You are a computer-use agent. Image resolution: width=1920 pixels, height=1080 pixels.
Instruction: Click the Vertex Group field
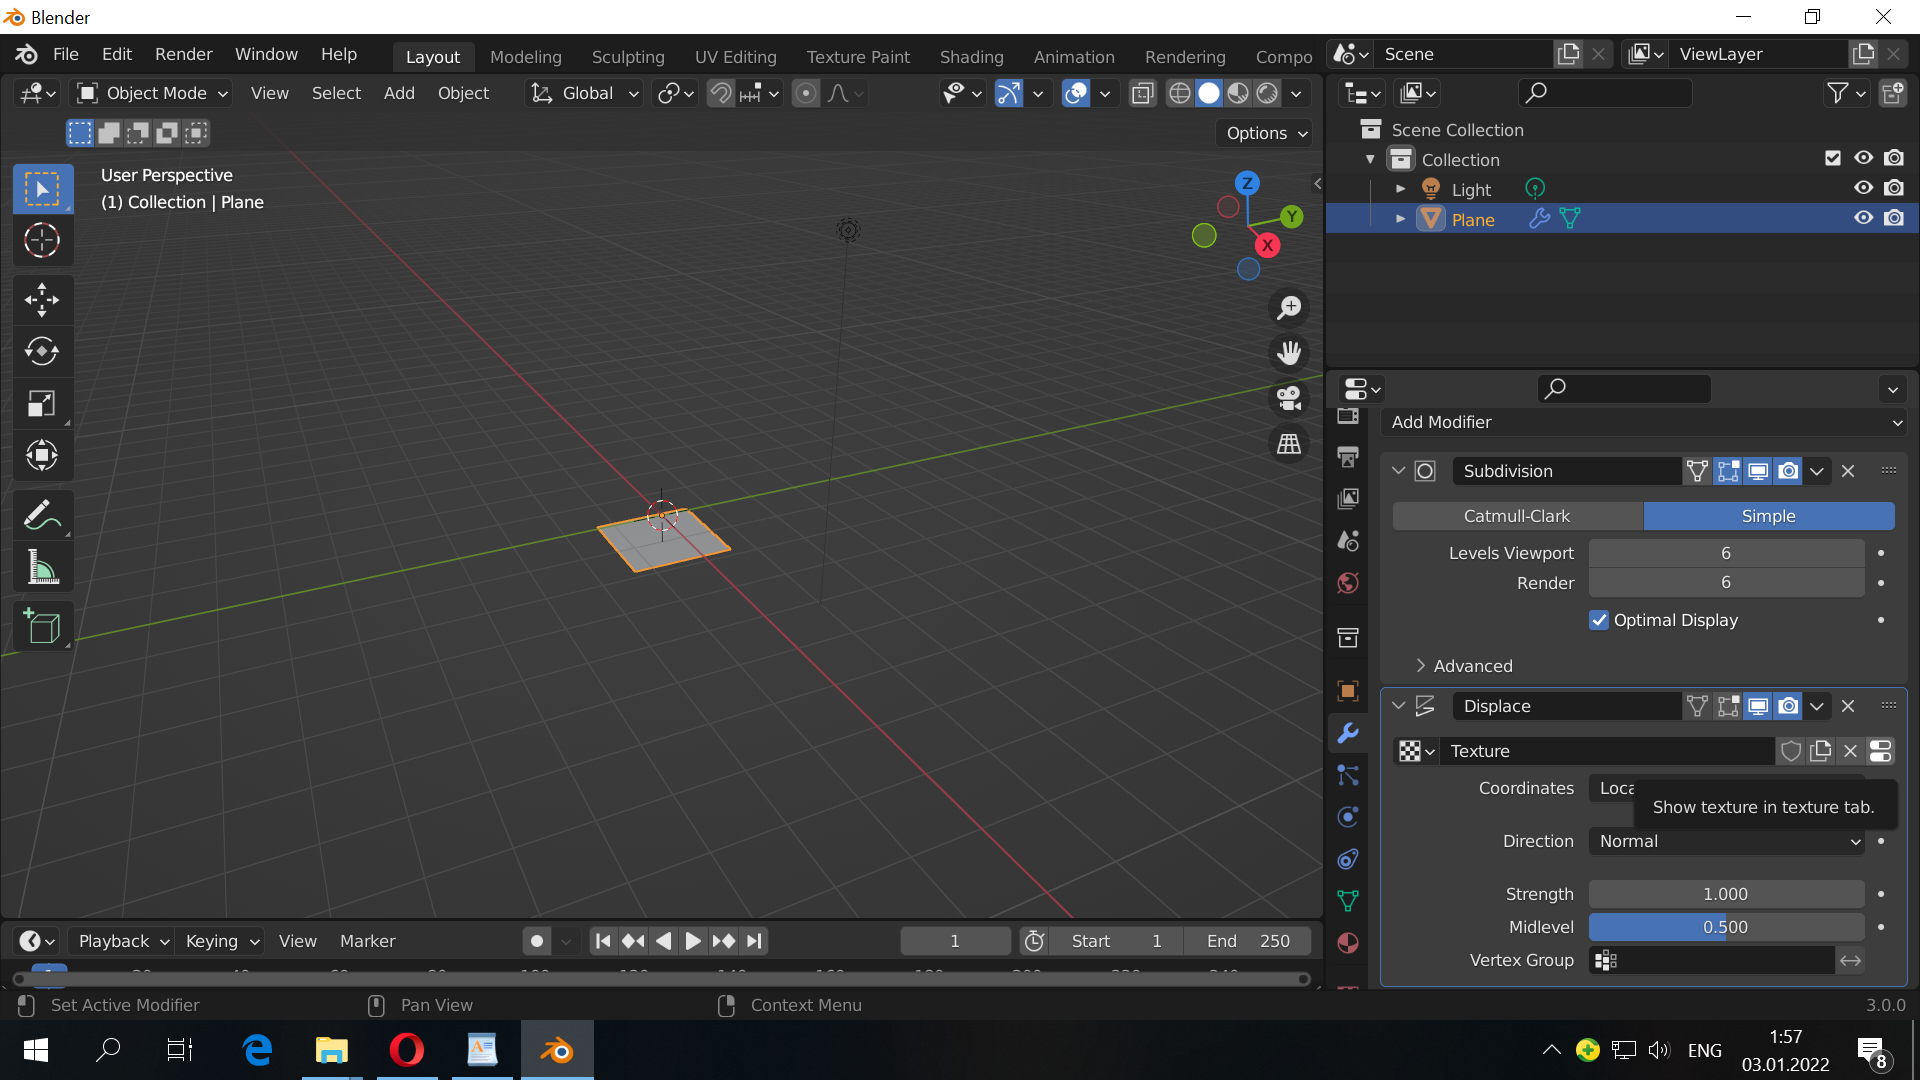(x=1712, y=960)
